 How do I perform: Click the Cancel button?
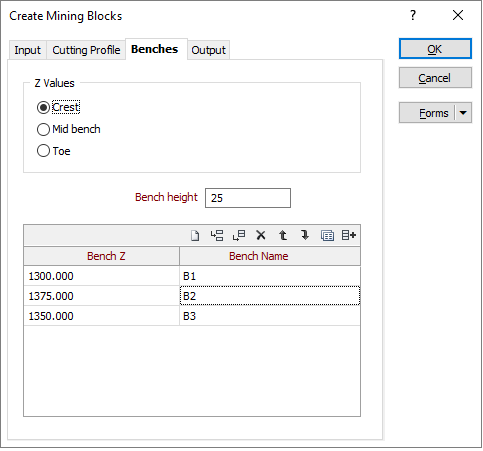pyautogui.click(x=435, y=78)
